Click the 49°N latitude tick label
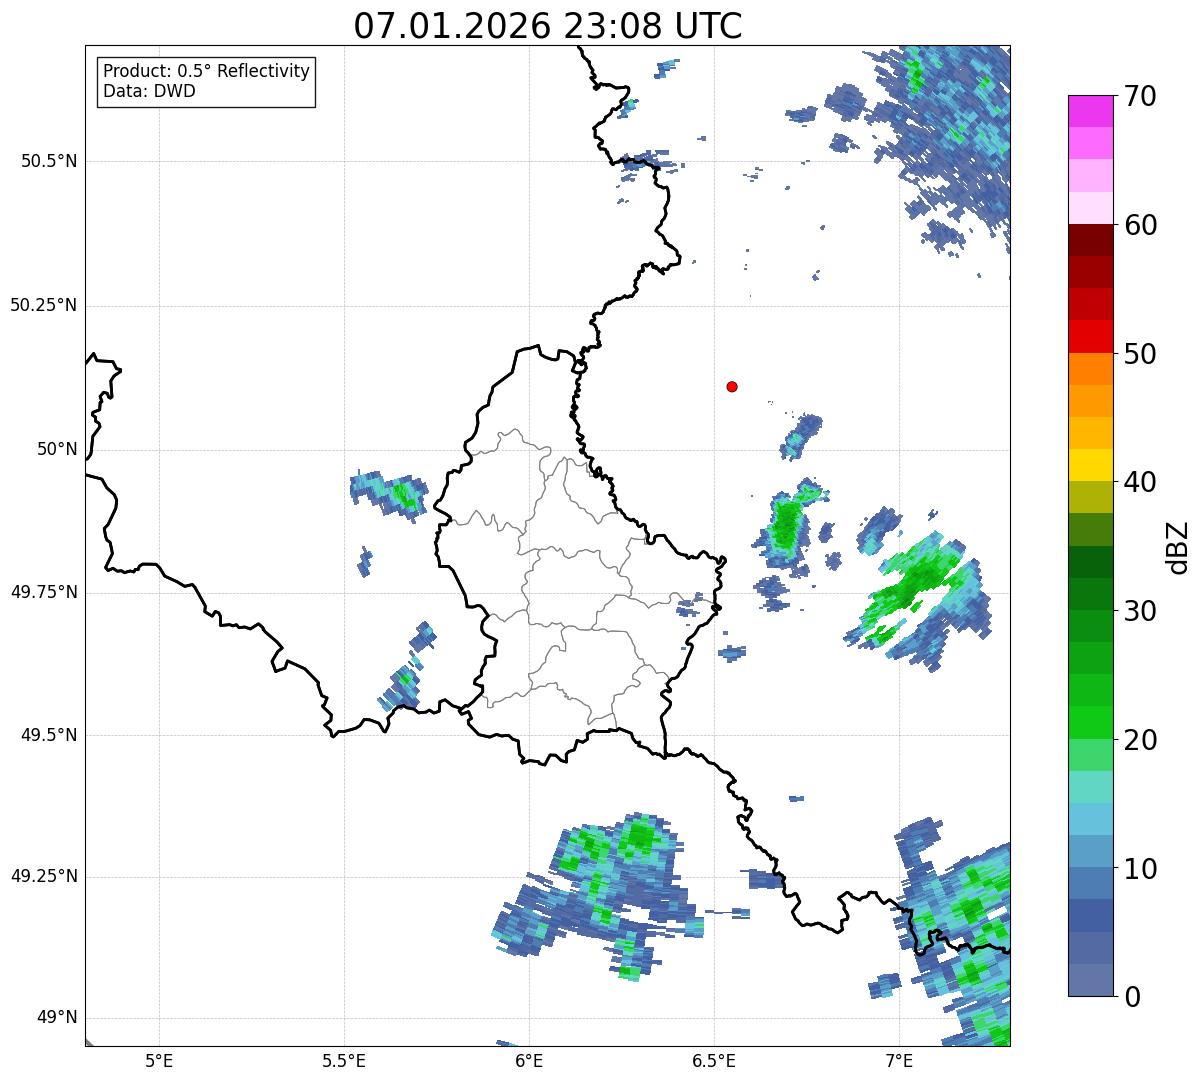This screenshot has height=1081, width=1202. coord(56,1018)
